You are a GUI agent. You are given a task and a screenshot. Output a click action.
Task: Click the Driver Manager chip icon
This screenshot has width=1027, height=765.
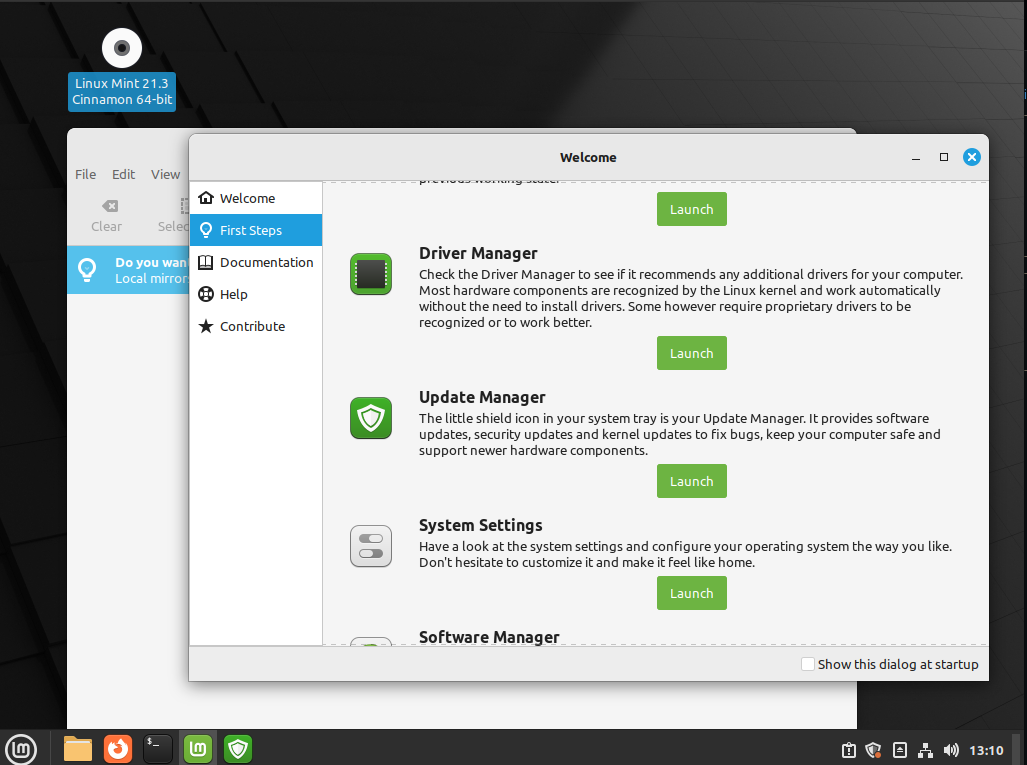[371, 274]
